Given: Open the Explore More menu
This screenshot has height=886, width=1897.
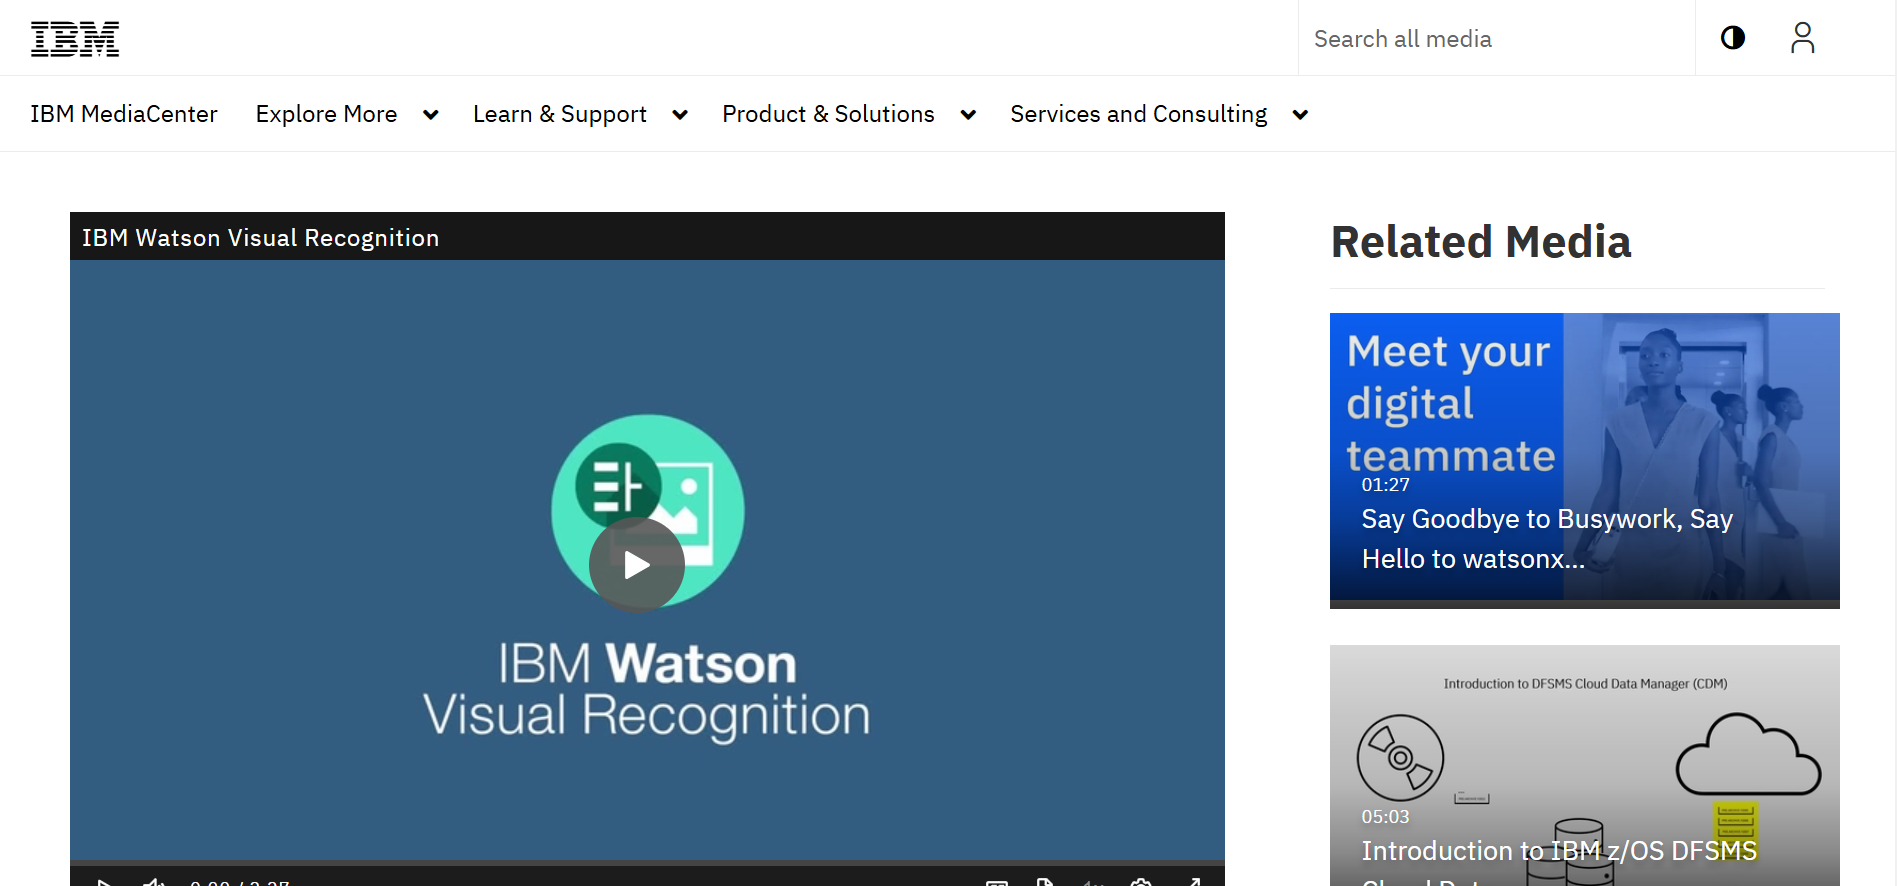Looking at the screenshot, I should 326,114.
